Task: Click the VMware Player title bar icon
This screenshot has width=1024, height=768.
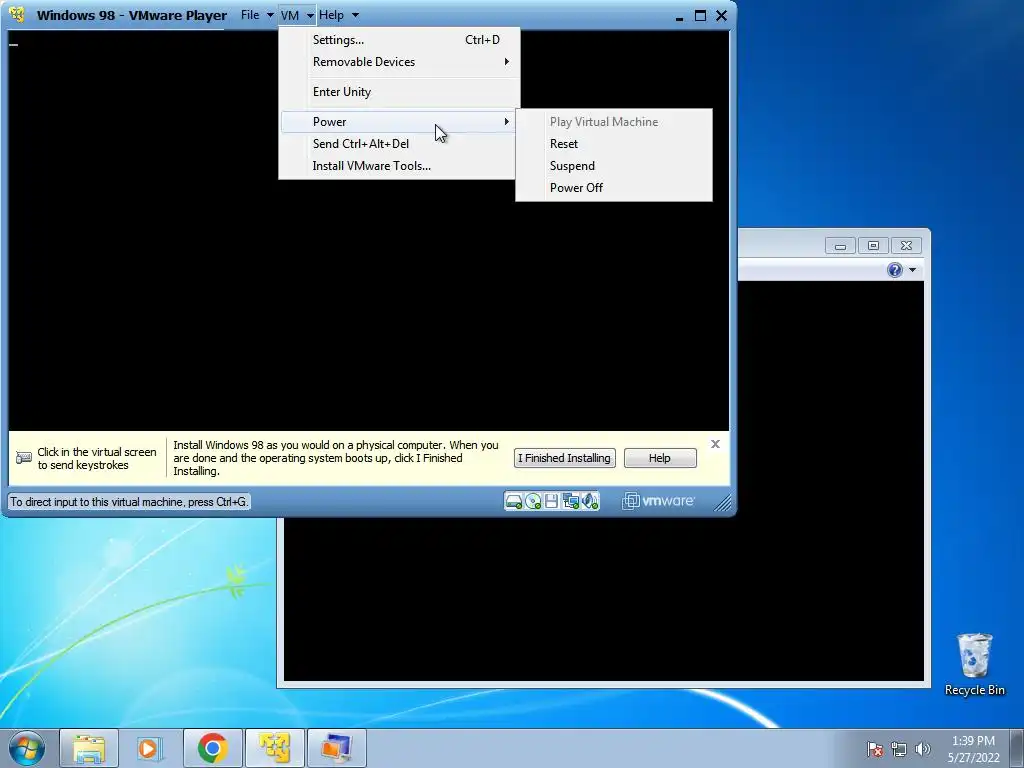Action: (18, 14)
